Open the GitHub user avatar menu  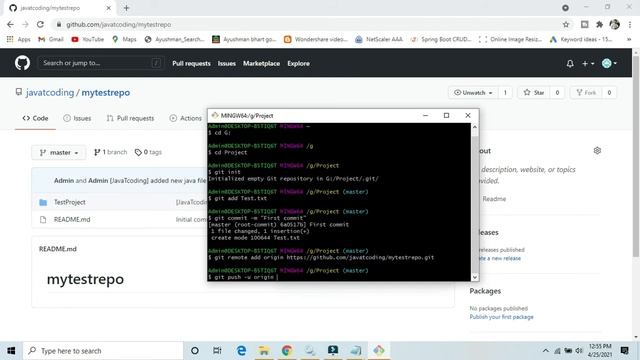point(609,63)
